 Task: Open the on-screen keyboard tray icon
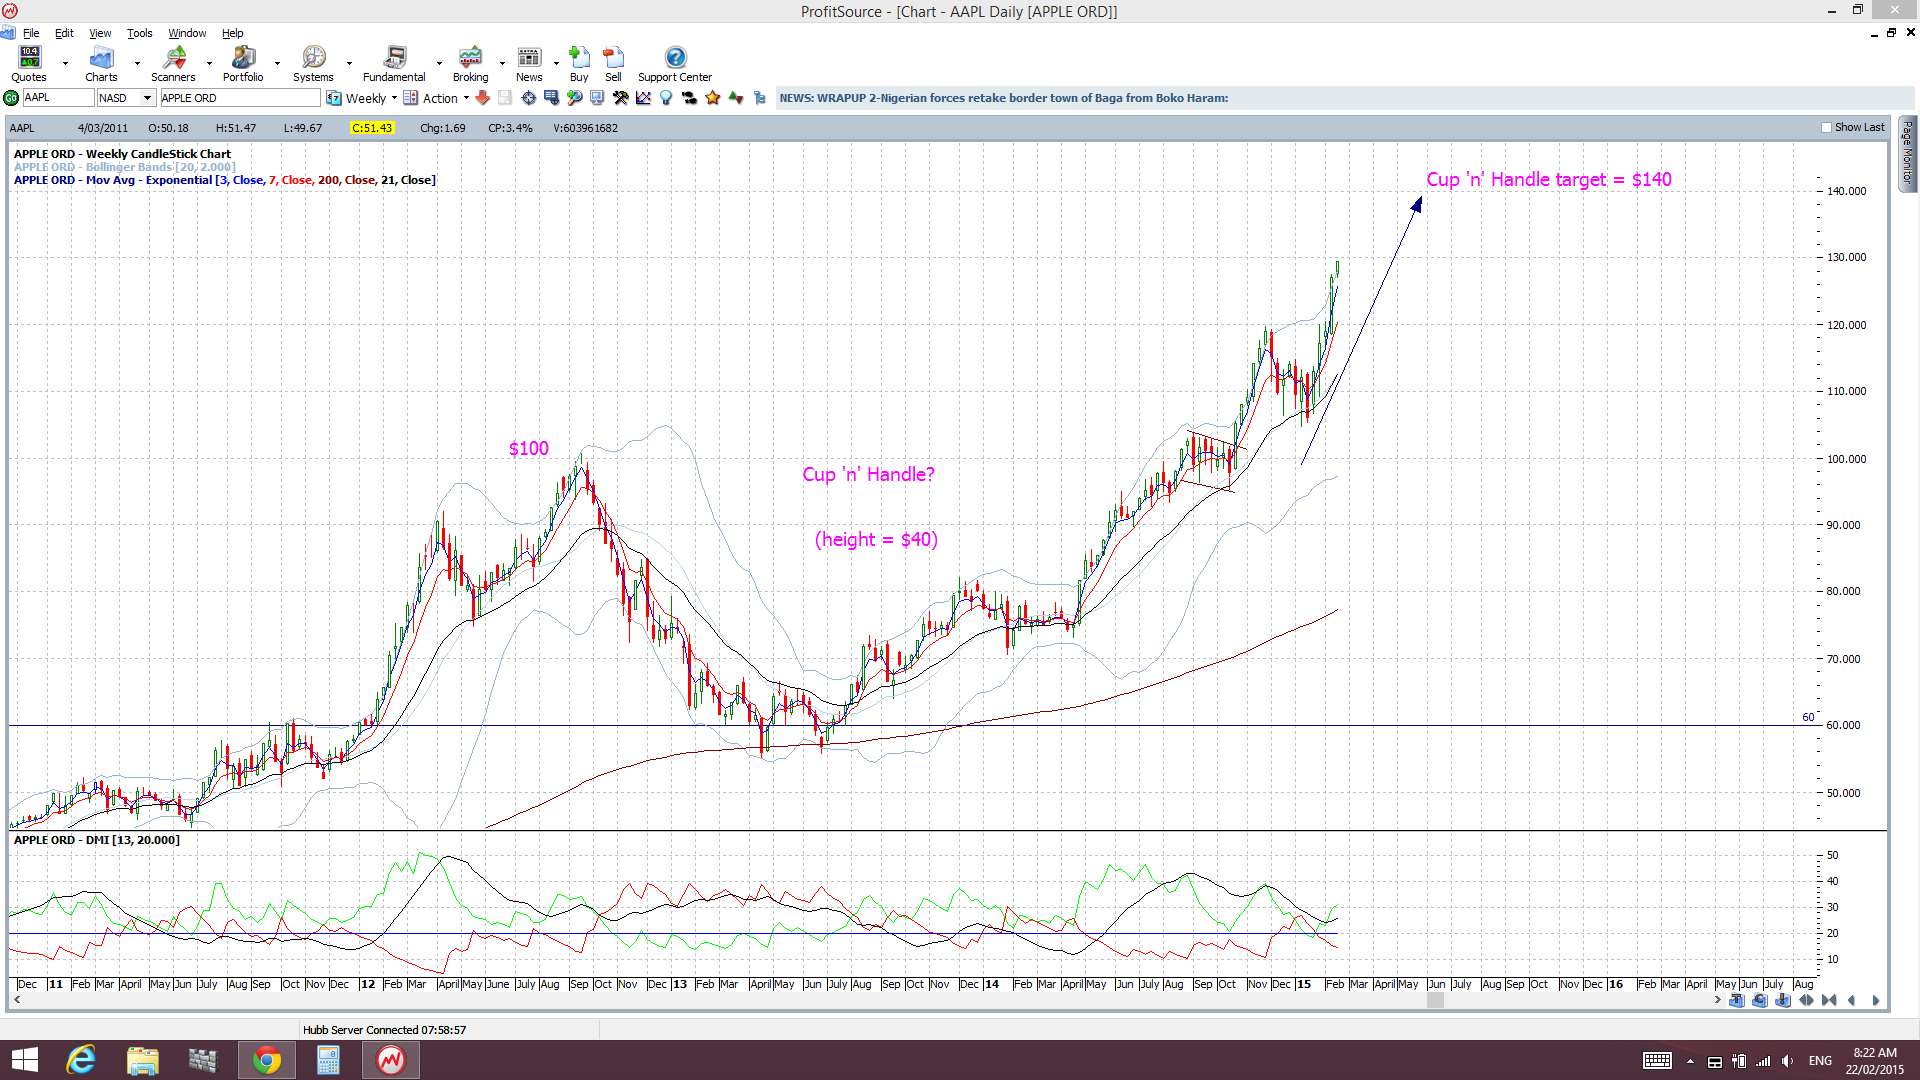coord(1657,1061)
